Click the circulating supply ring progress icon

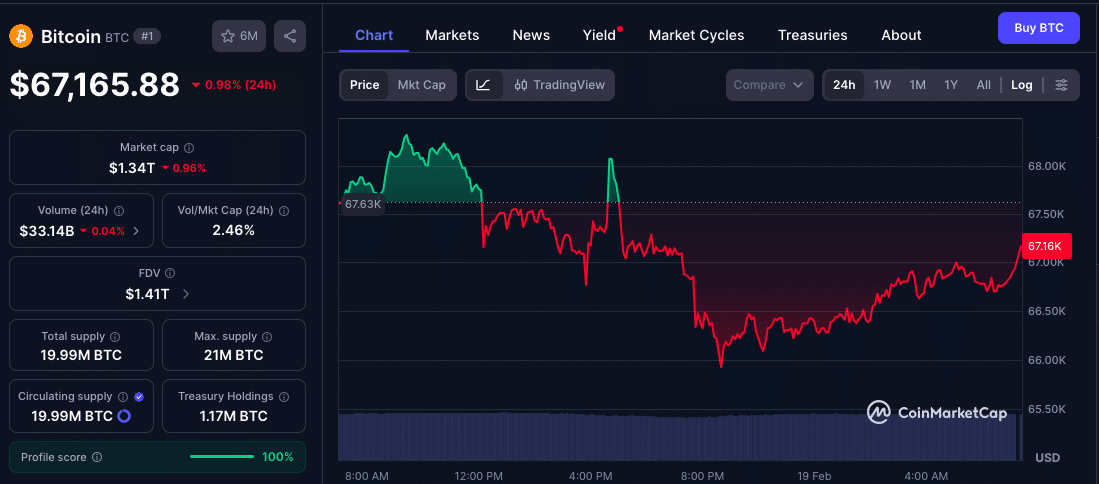pos(124,416)
